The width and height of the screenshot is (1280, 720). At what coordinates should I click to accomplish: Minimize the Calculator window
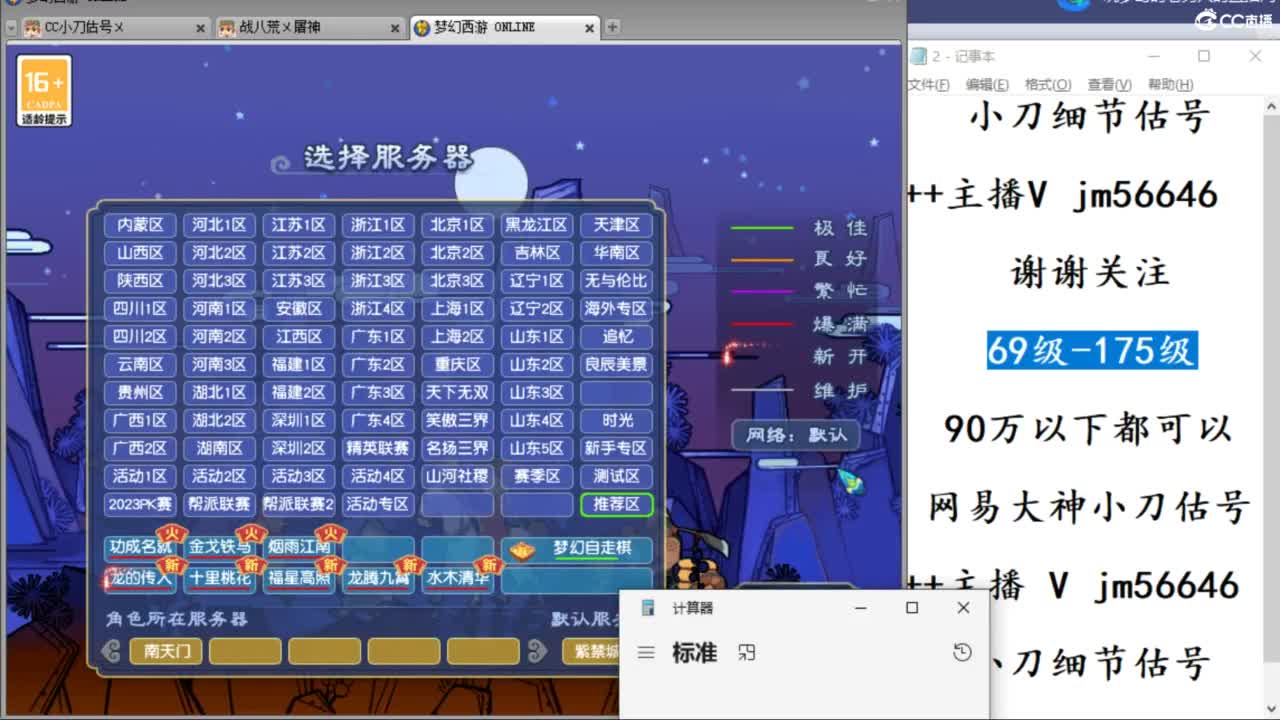(860, 608)
